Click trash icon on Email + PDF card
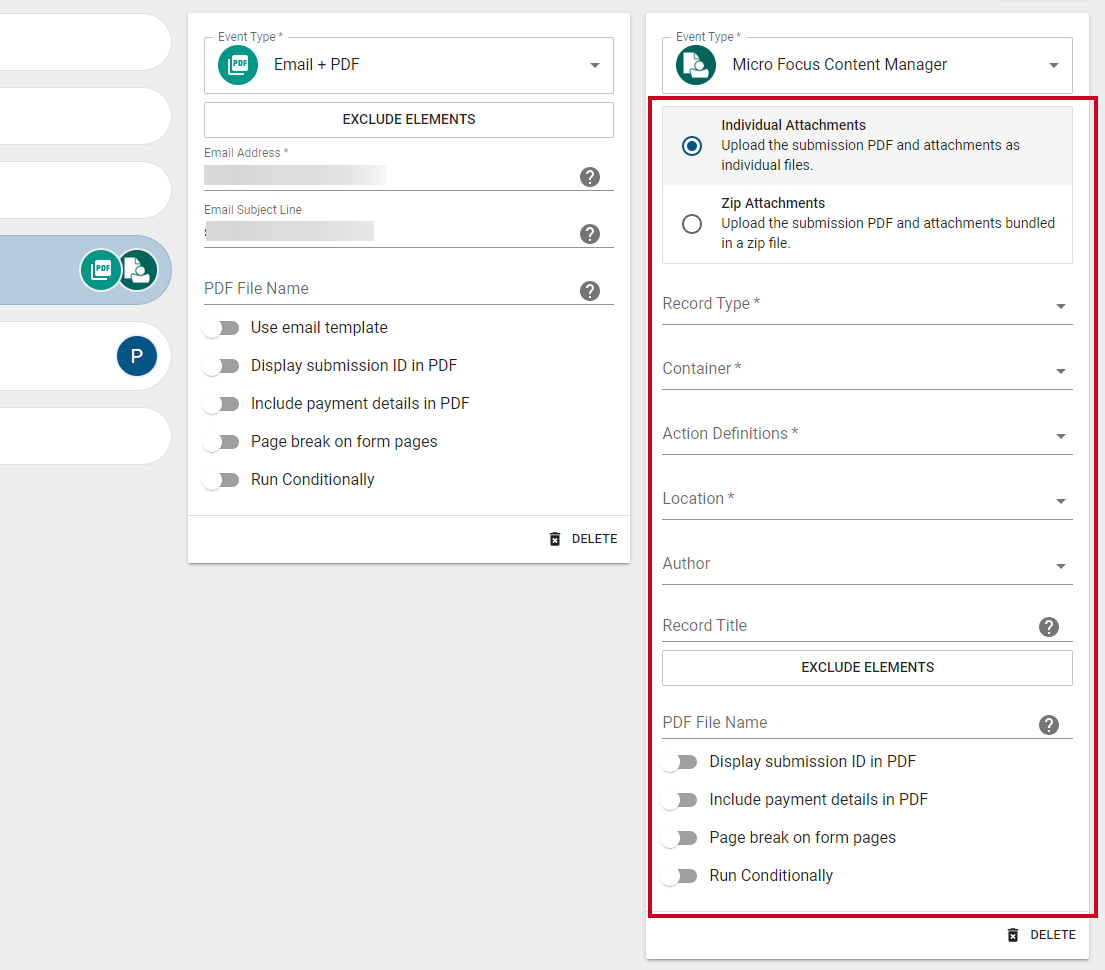Image resolution: width=1105 pixels, height=970 pixels. tap(555, 539)
